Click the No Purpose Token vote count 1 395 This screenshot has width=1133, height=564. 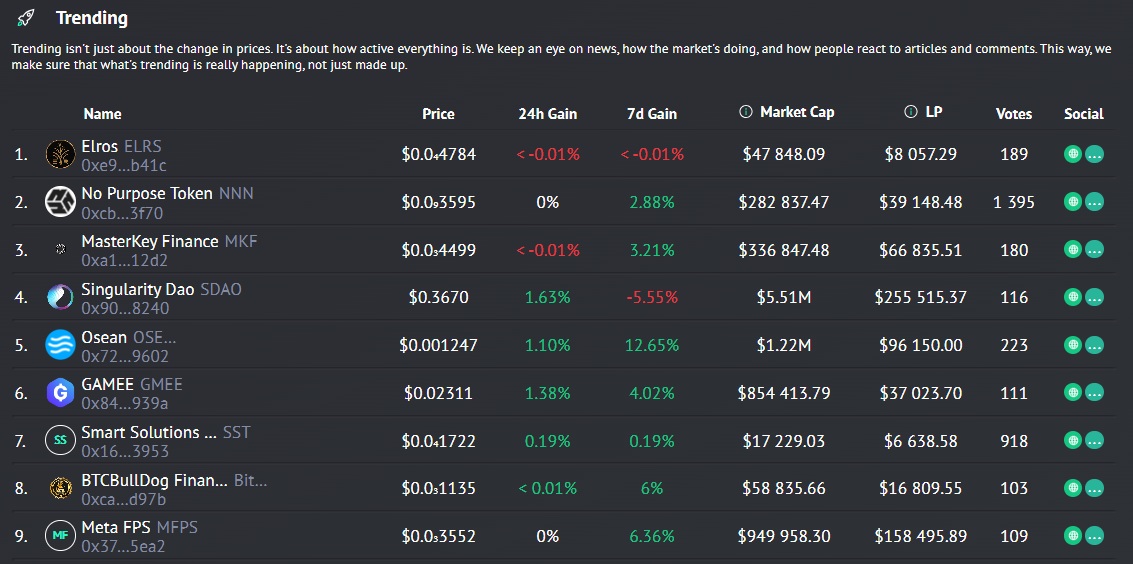pos(1013,202)
